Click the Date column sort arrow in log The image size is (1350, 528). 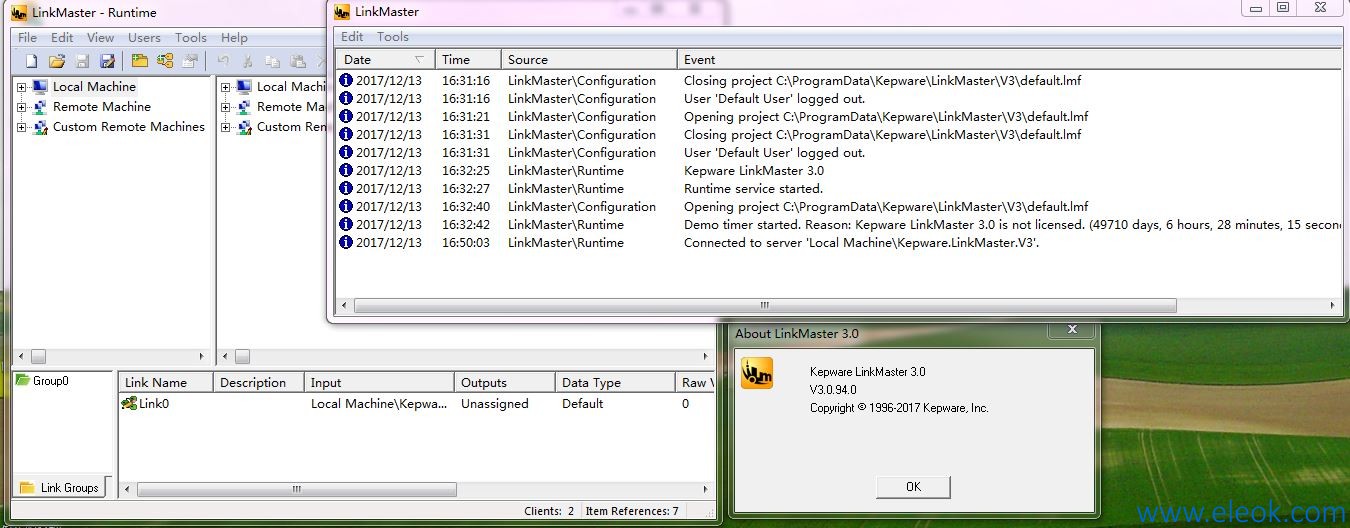419,60
